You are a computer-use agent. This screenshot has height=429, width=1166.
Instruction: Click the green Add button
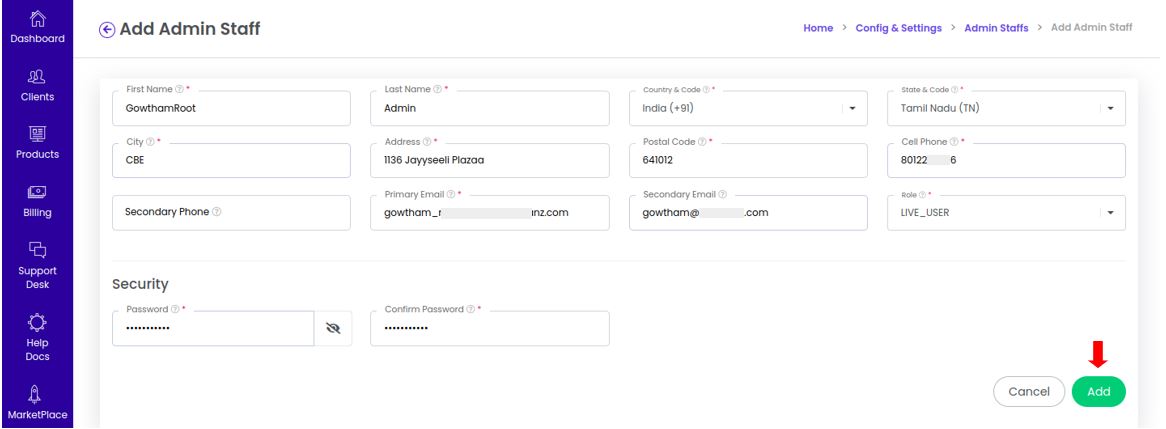tap(1098, 392)
